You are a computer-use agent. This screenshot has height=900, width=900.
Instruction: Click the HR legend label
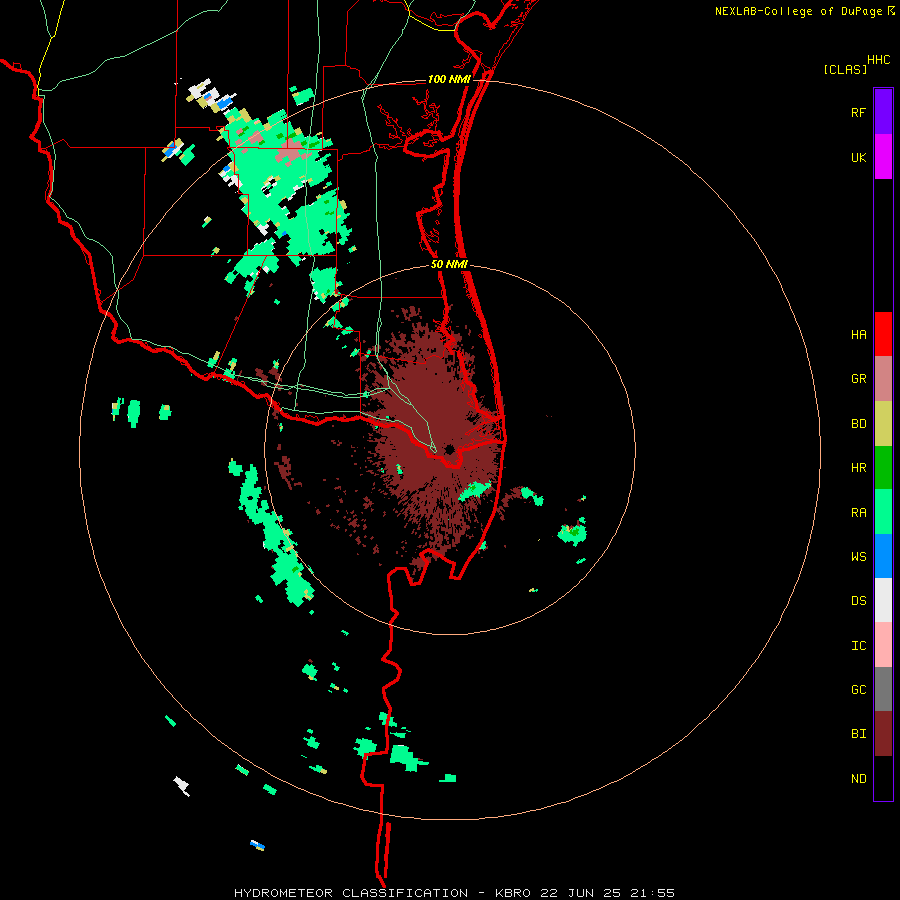858,468
